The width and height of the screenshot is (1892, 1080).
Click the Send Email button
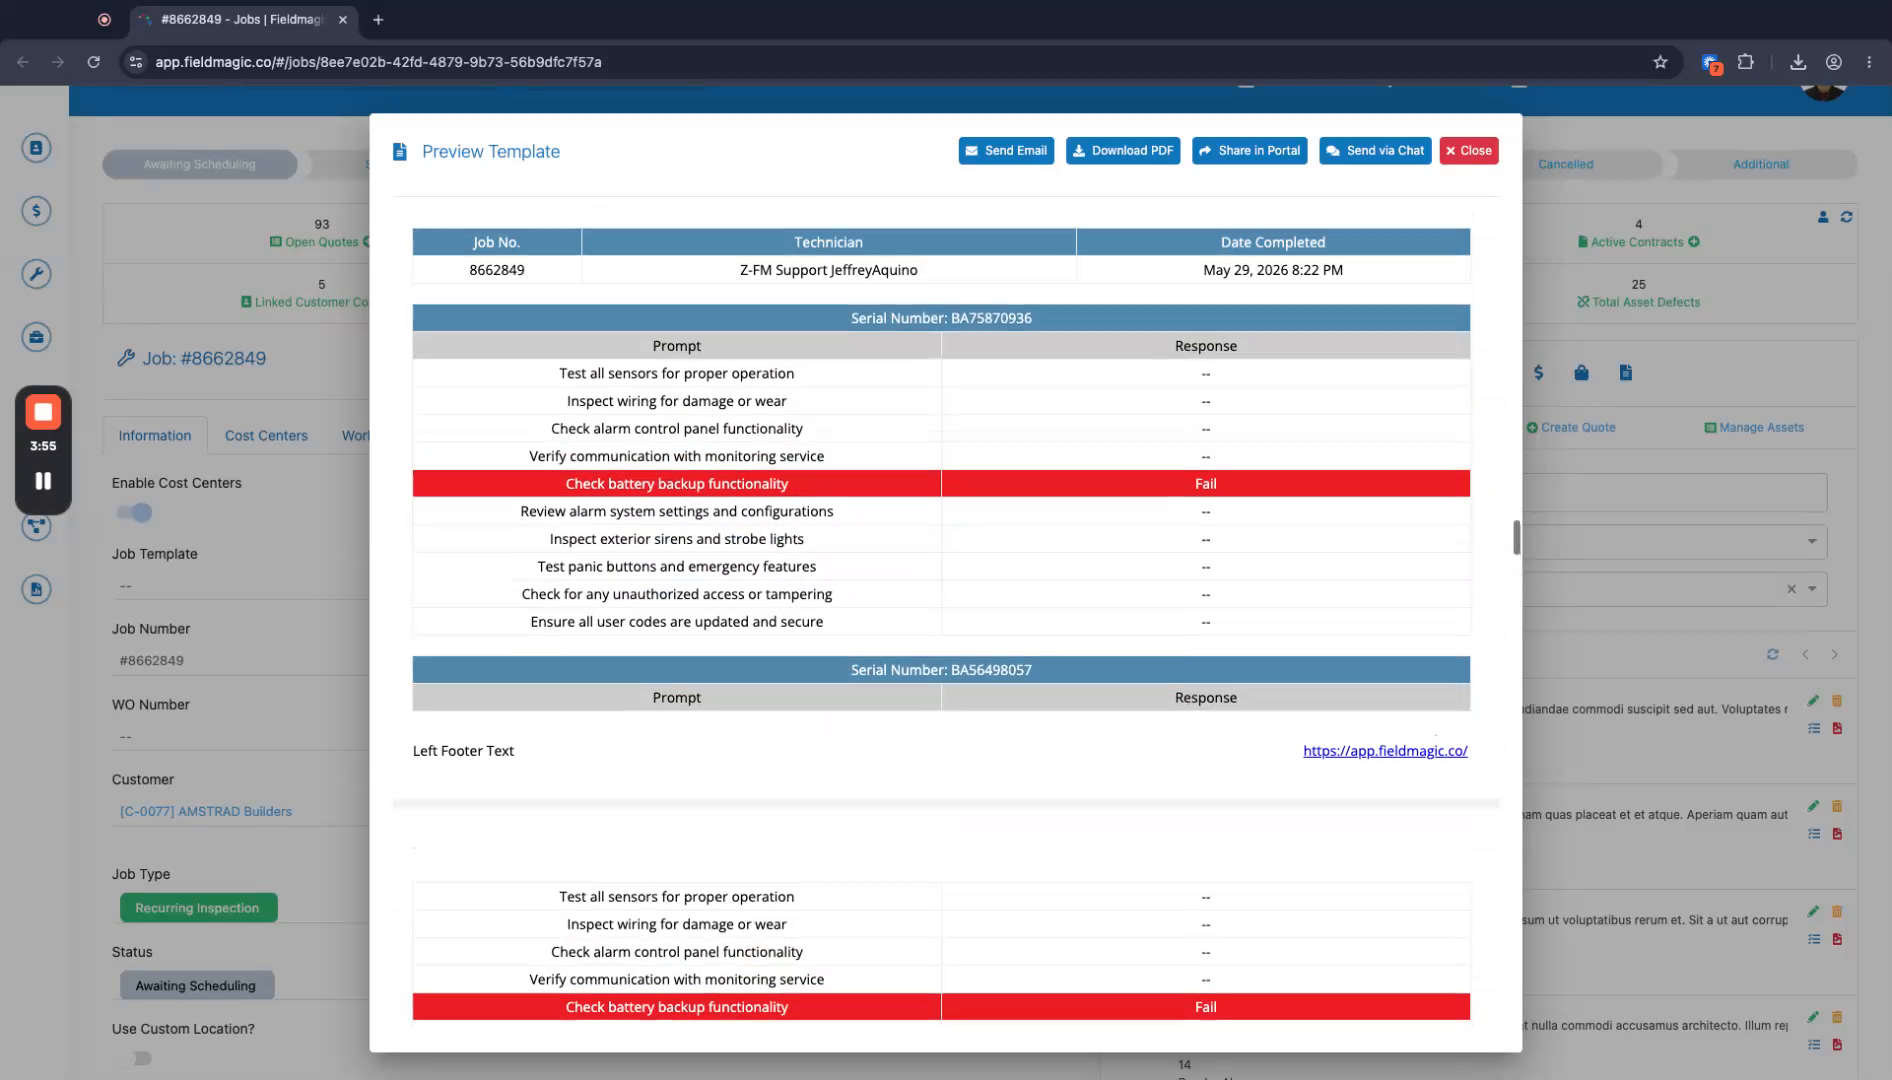1006,151
